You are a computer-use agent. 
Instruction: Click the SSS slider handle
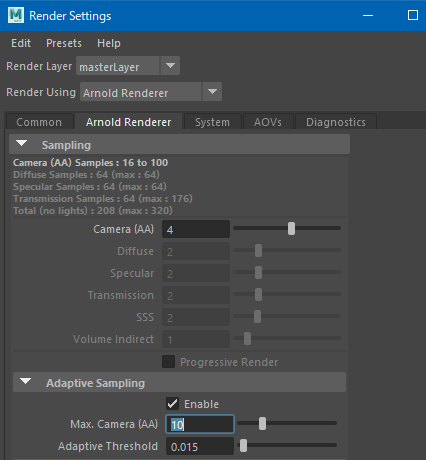click(257, 317)
